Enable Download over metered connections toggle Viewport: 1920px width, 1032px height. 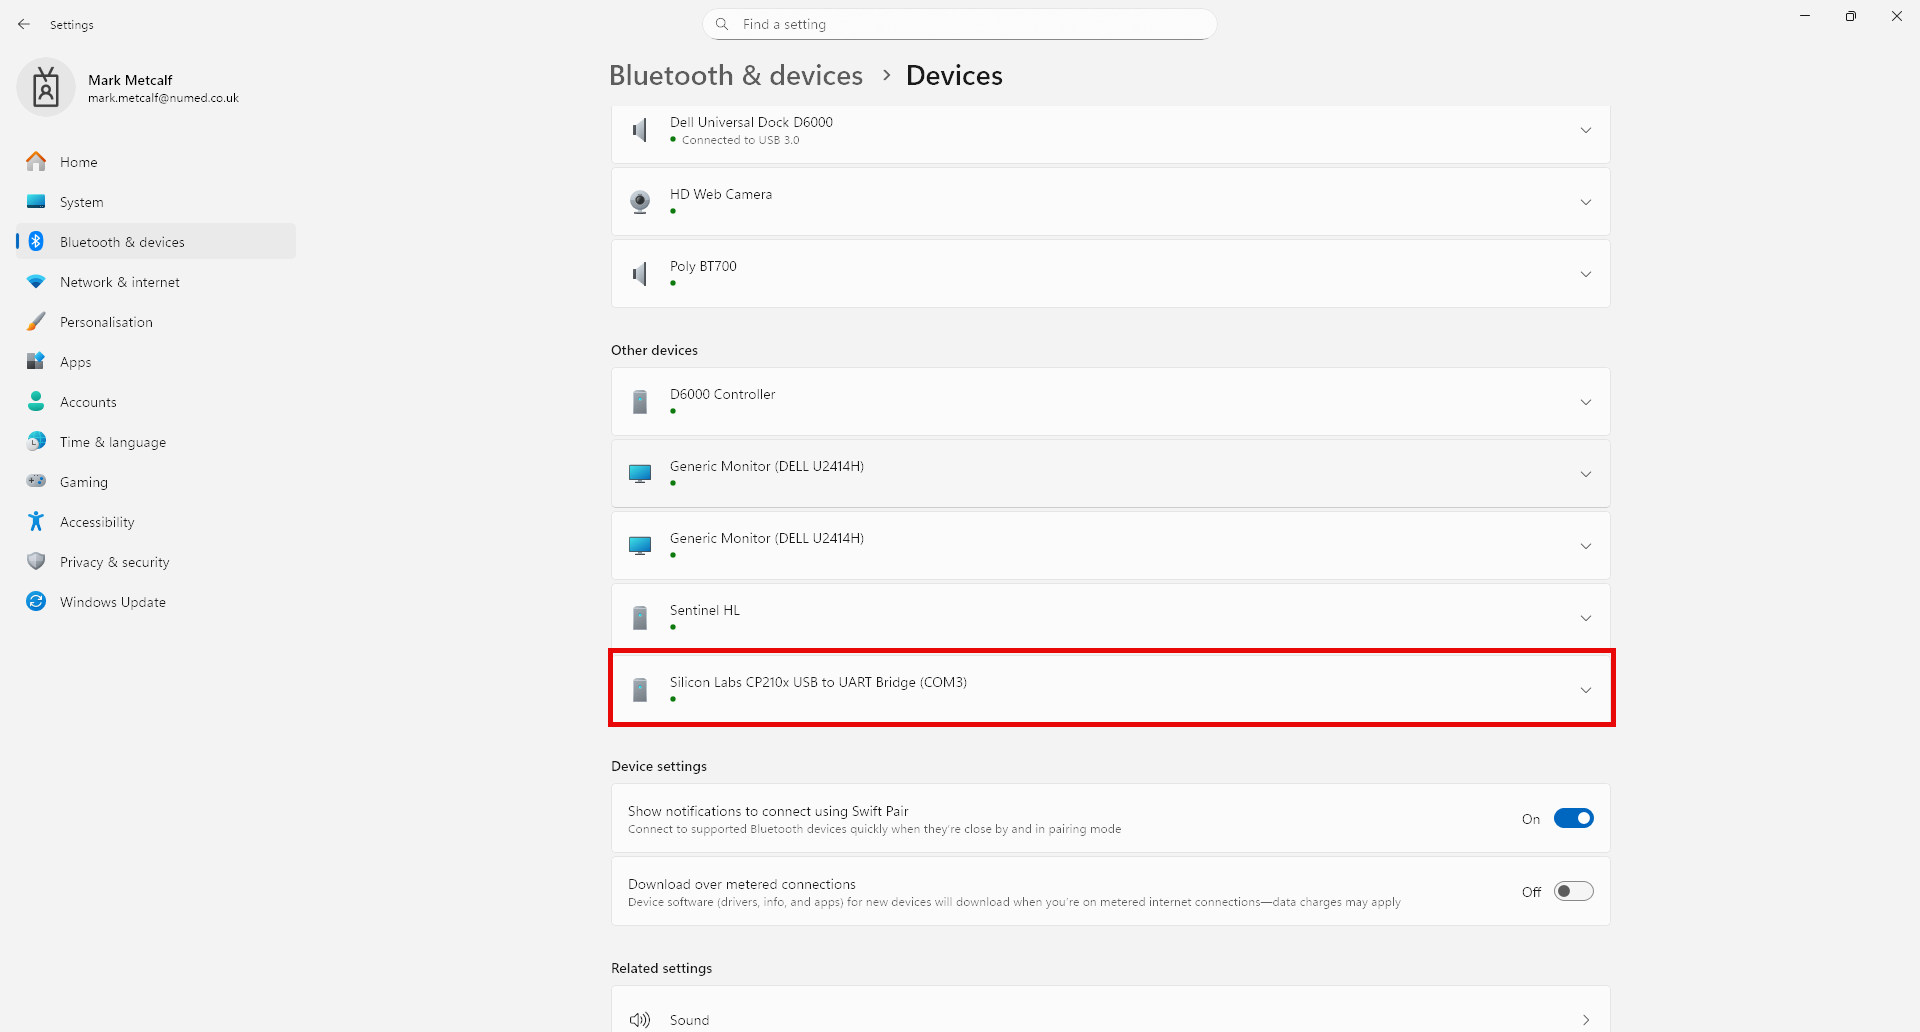click(x=1573, y=892)
